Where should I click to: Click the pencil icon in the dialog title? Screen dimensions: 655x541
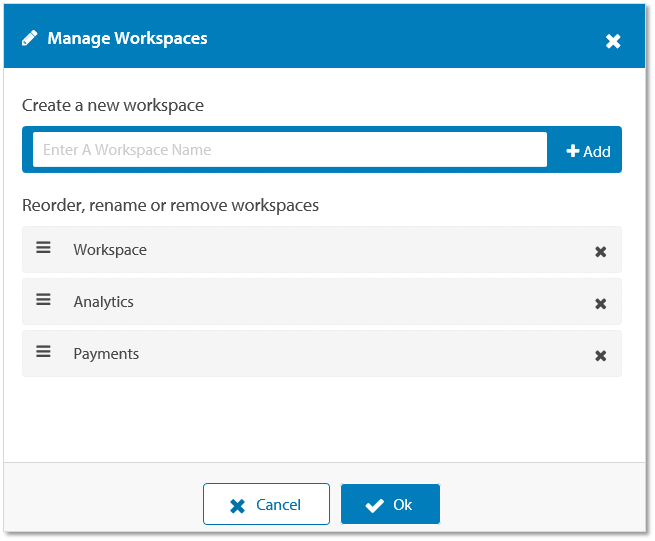(29, 38)
